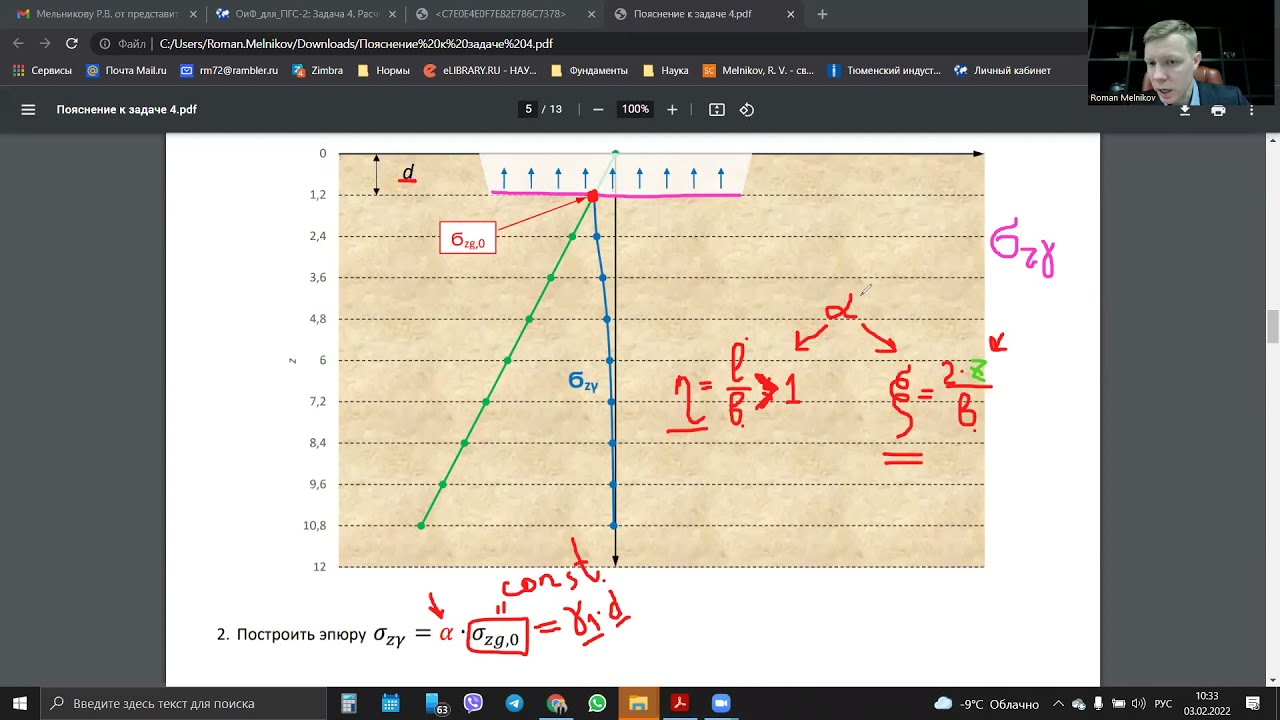Screen dimensions: 1280x720
Task: Close the 'Пояснение к задаче 4.pdf' tab
Action: click(x=791, y=14)
